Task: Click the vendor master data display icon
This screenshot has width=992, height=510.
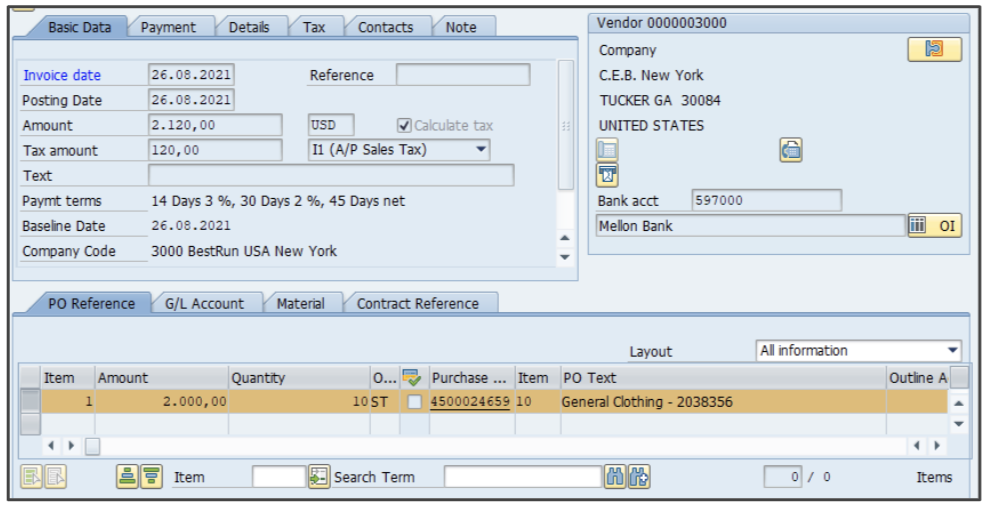Action: point(934,49)
